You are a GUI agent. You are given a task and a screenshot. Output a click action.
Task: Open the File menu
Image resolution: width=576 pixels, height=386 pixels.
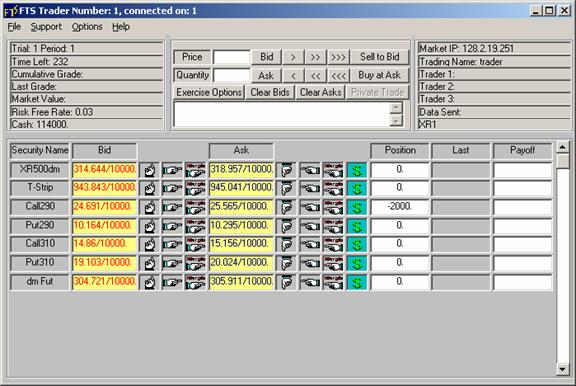pos(14,27)
